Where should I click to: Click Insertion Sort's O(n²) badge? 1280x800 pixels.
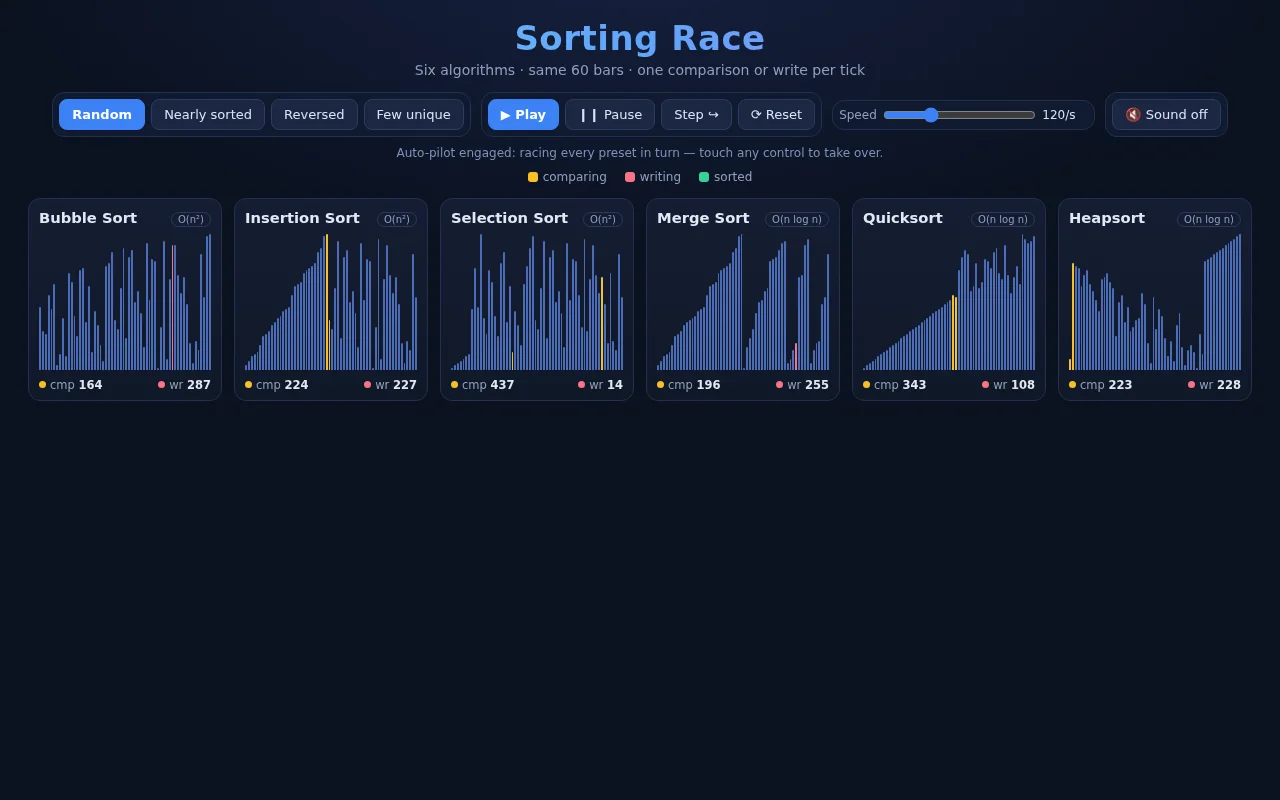point(397,219)
